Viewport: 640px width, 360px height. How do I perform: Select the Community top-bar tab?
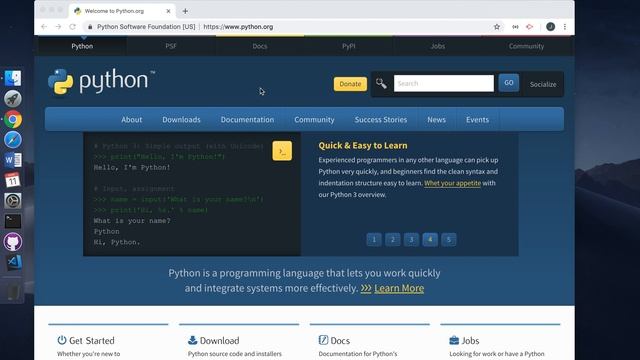pos(526,46)
